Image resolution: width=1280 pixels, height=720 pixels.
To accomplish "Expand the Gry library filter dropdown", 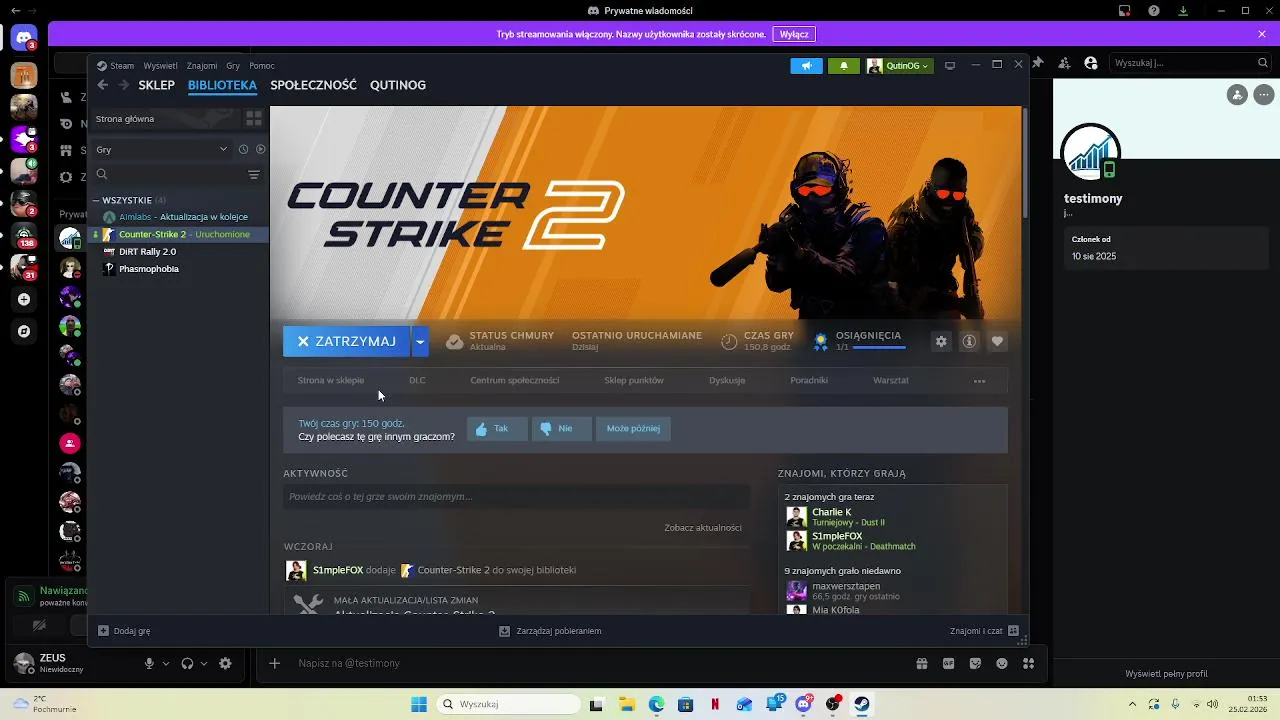I will click(x=161, y=150).
